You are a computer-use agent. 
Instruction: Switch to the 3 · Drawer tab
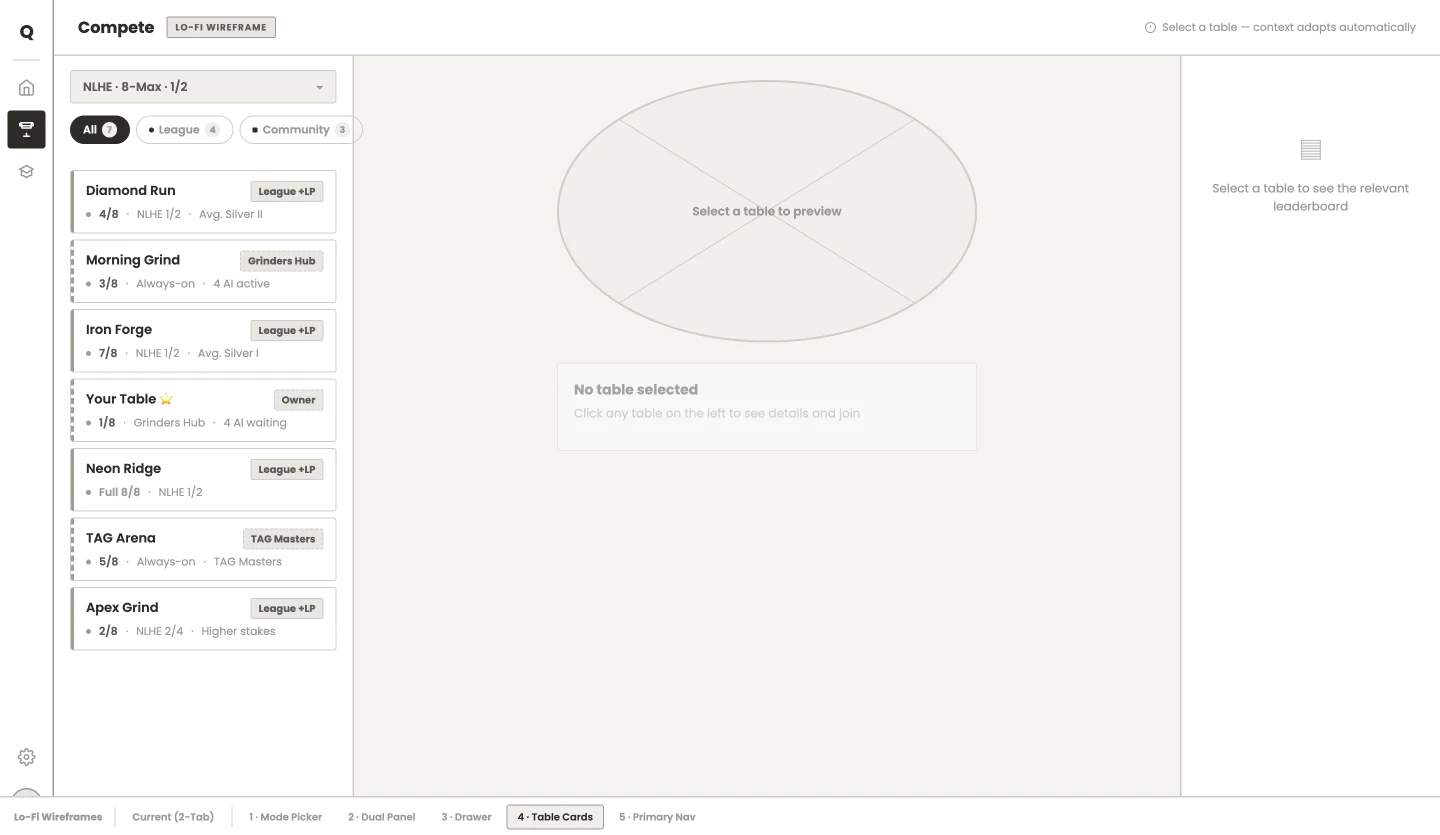(466, 817)
